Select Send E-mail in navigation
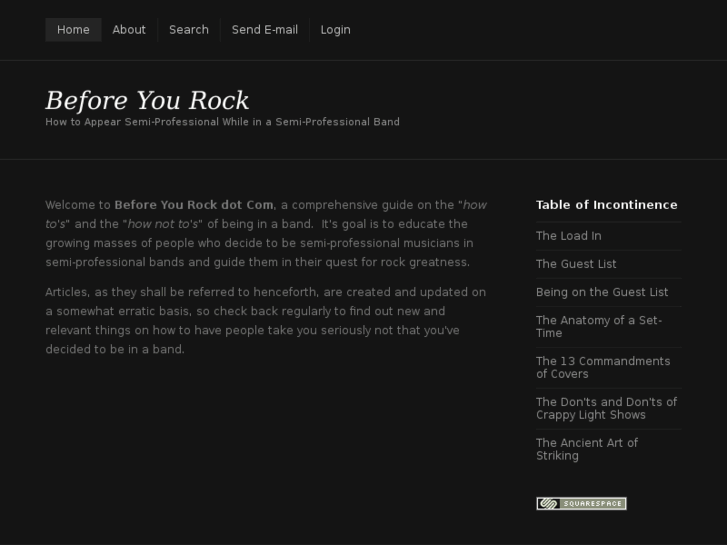This screenshot has height=545, width=727. coord(265,30)
